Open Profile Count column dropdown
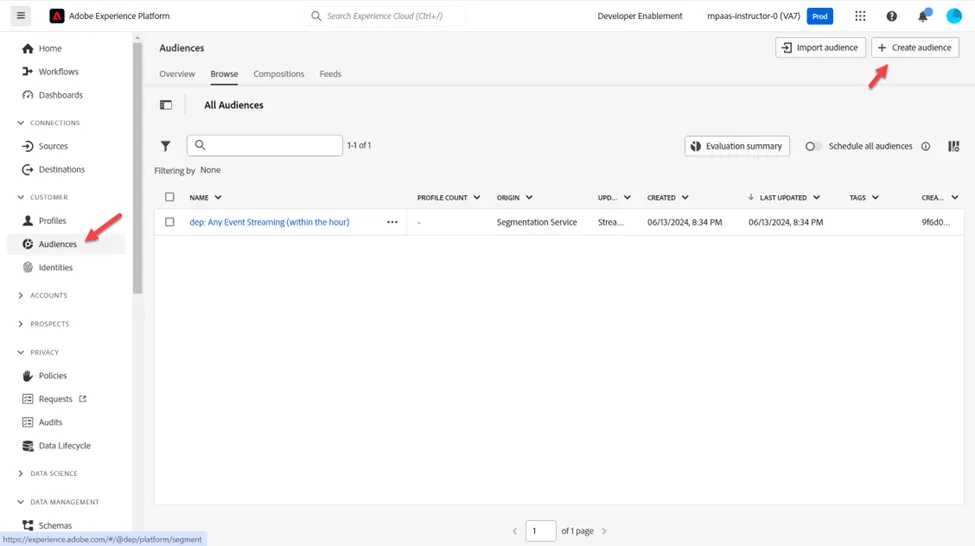This screenshot has height=546, width=975. [477, 197]
